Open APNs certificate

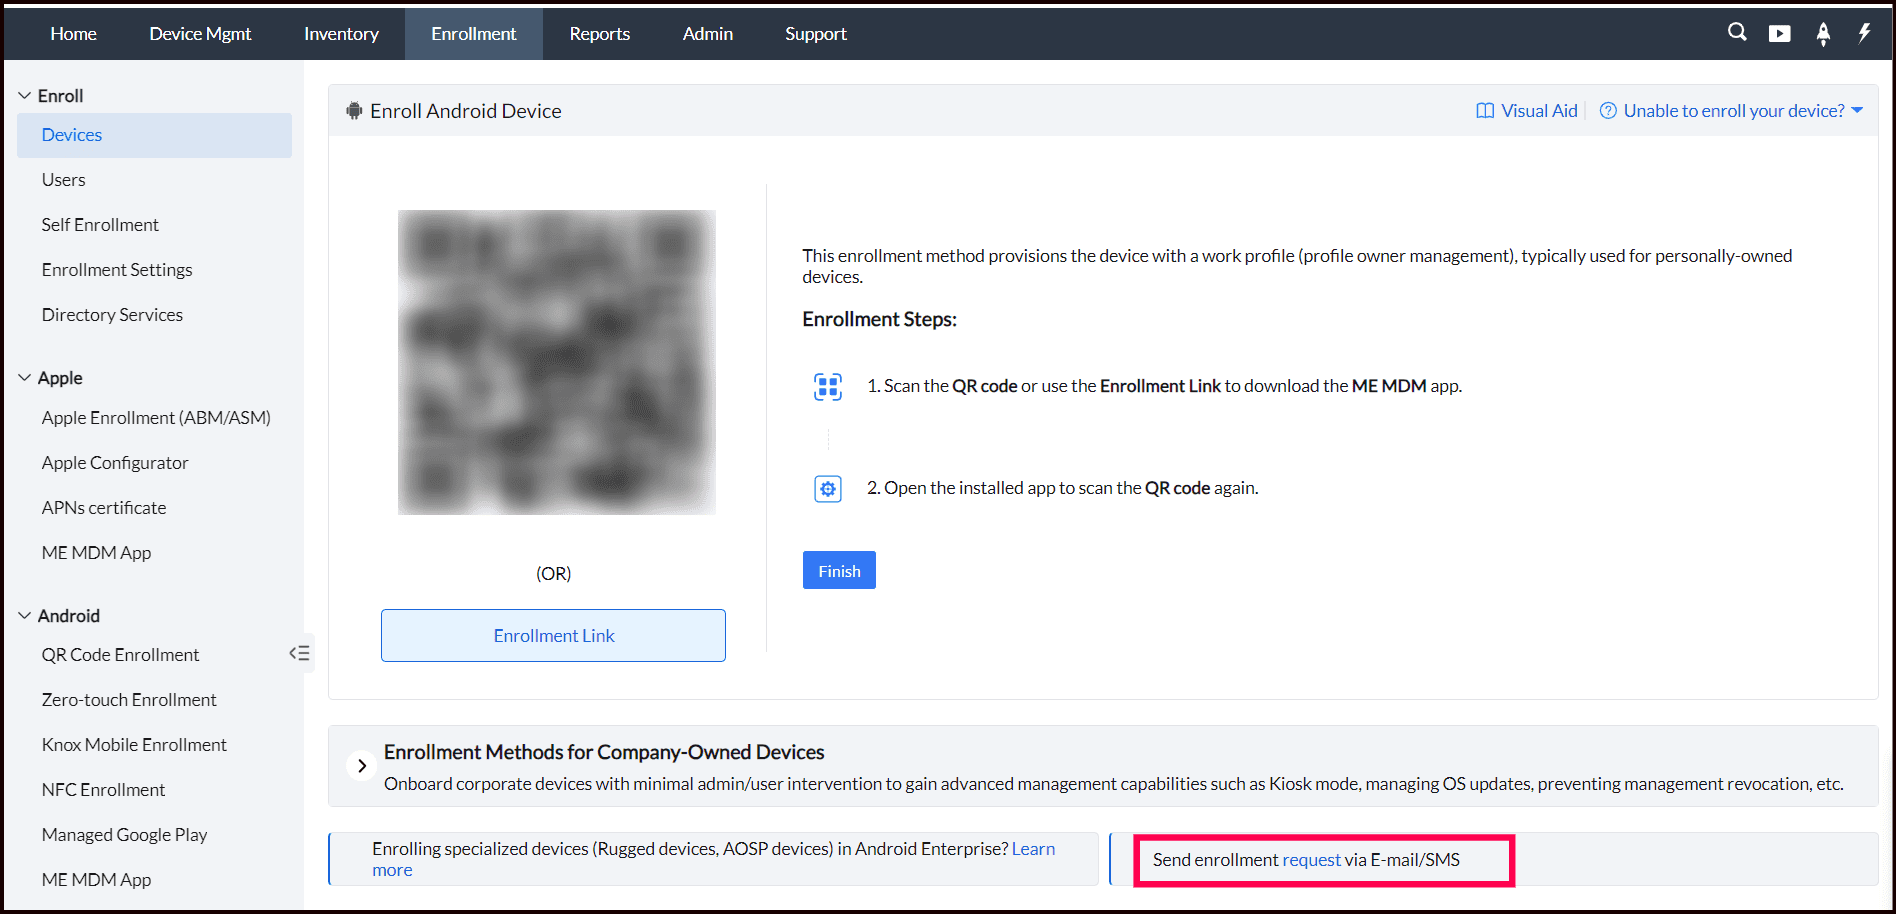(x=104, y=508)
